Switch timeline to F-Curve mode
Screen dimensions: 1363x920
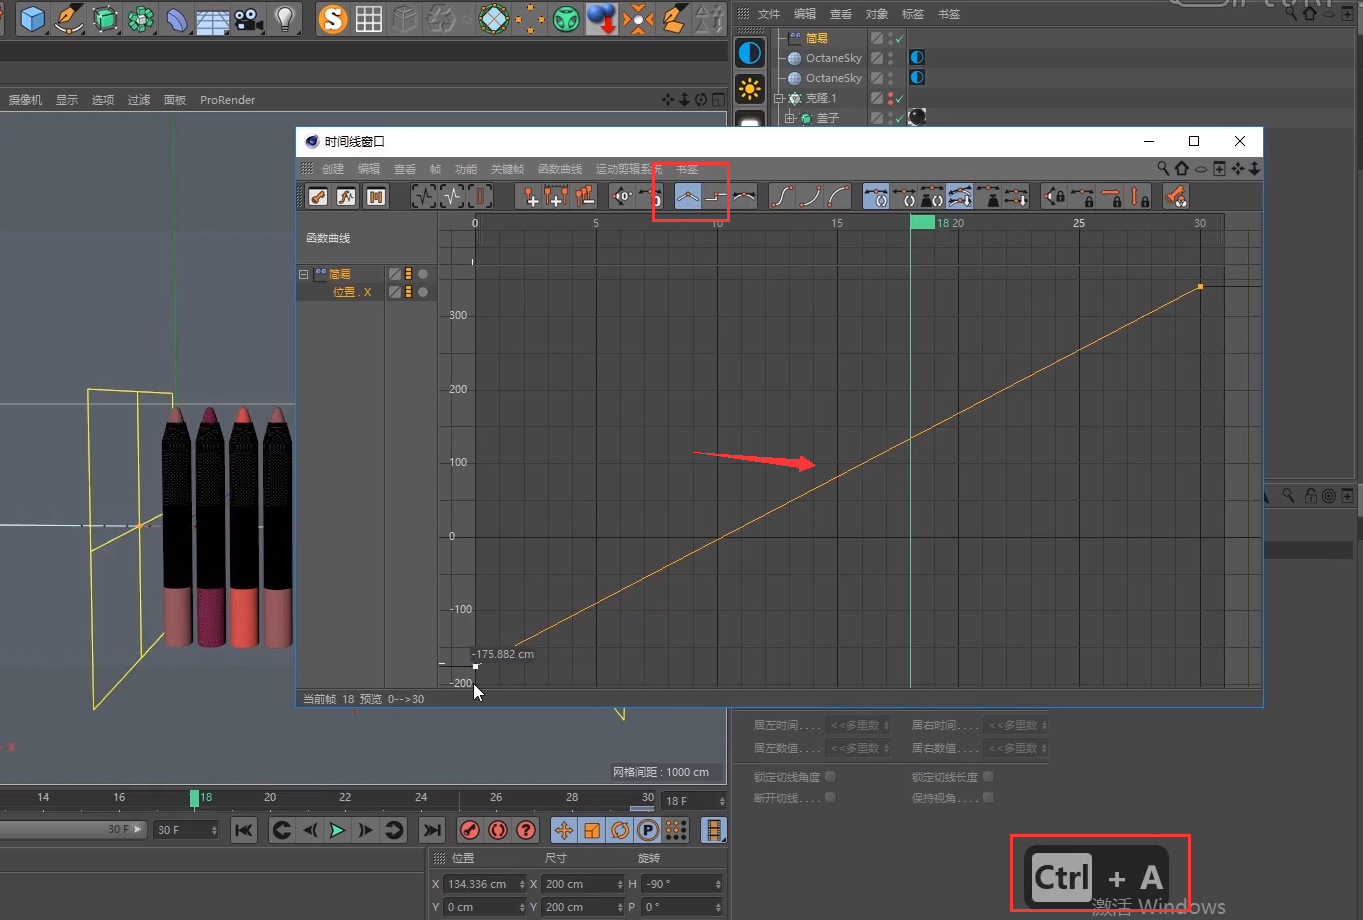pos(347,197)
